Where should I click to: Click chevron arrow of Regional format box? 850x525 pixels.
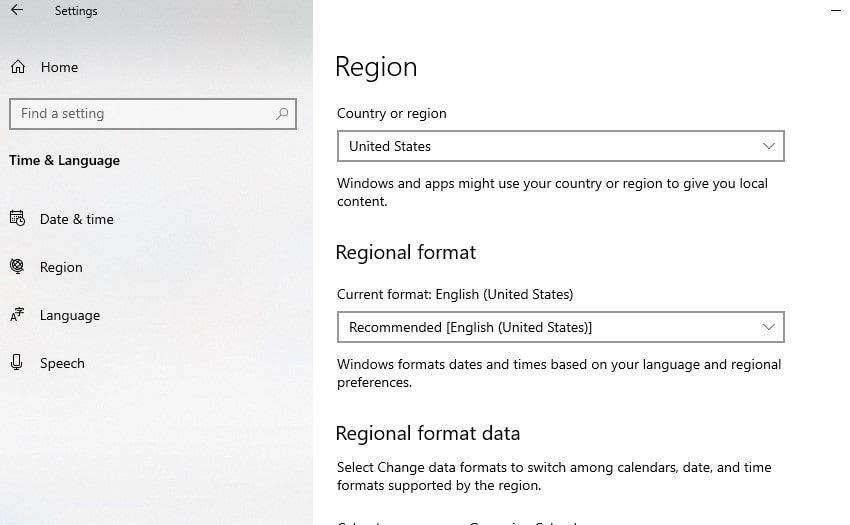(x=768, y=327)
